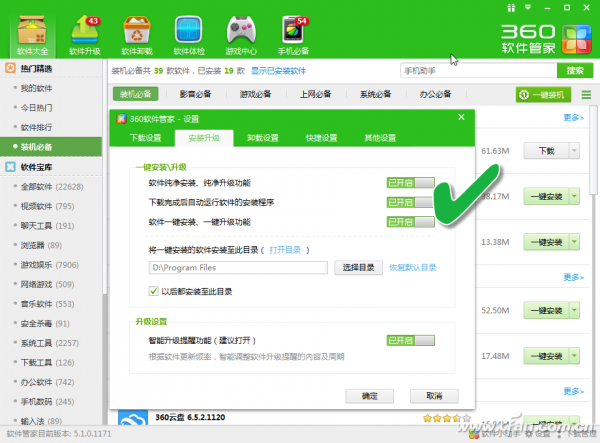
Task: Select 装机必备 category tab
Action: point(135,94)
